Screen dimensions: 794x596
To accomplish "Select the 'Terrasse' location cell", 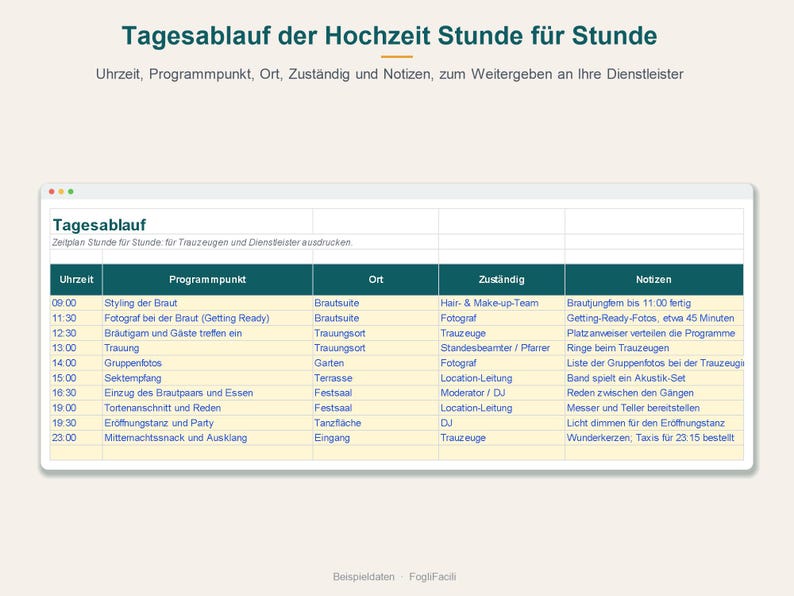I will click(x=375, y=378).
